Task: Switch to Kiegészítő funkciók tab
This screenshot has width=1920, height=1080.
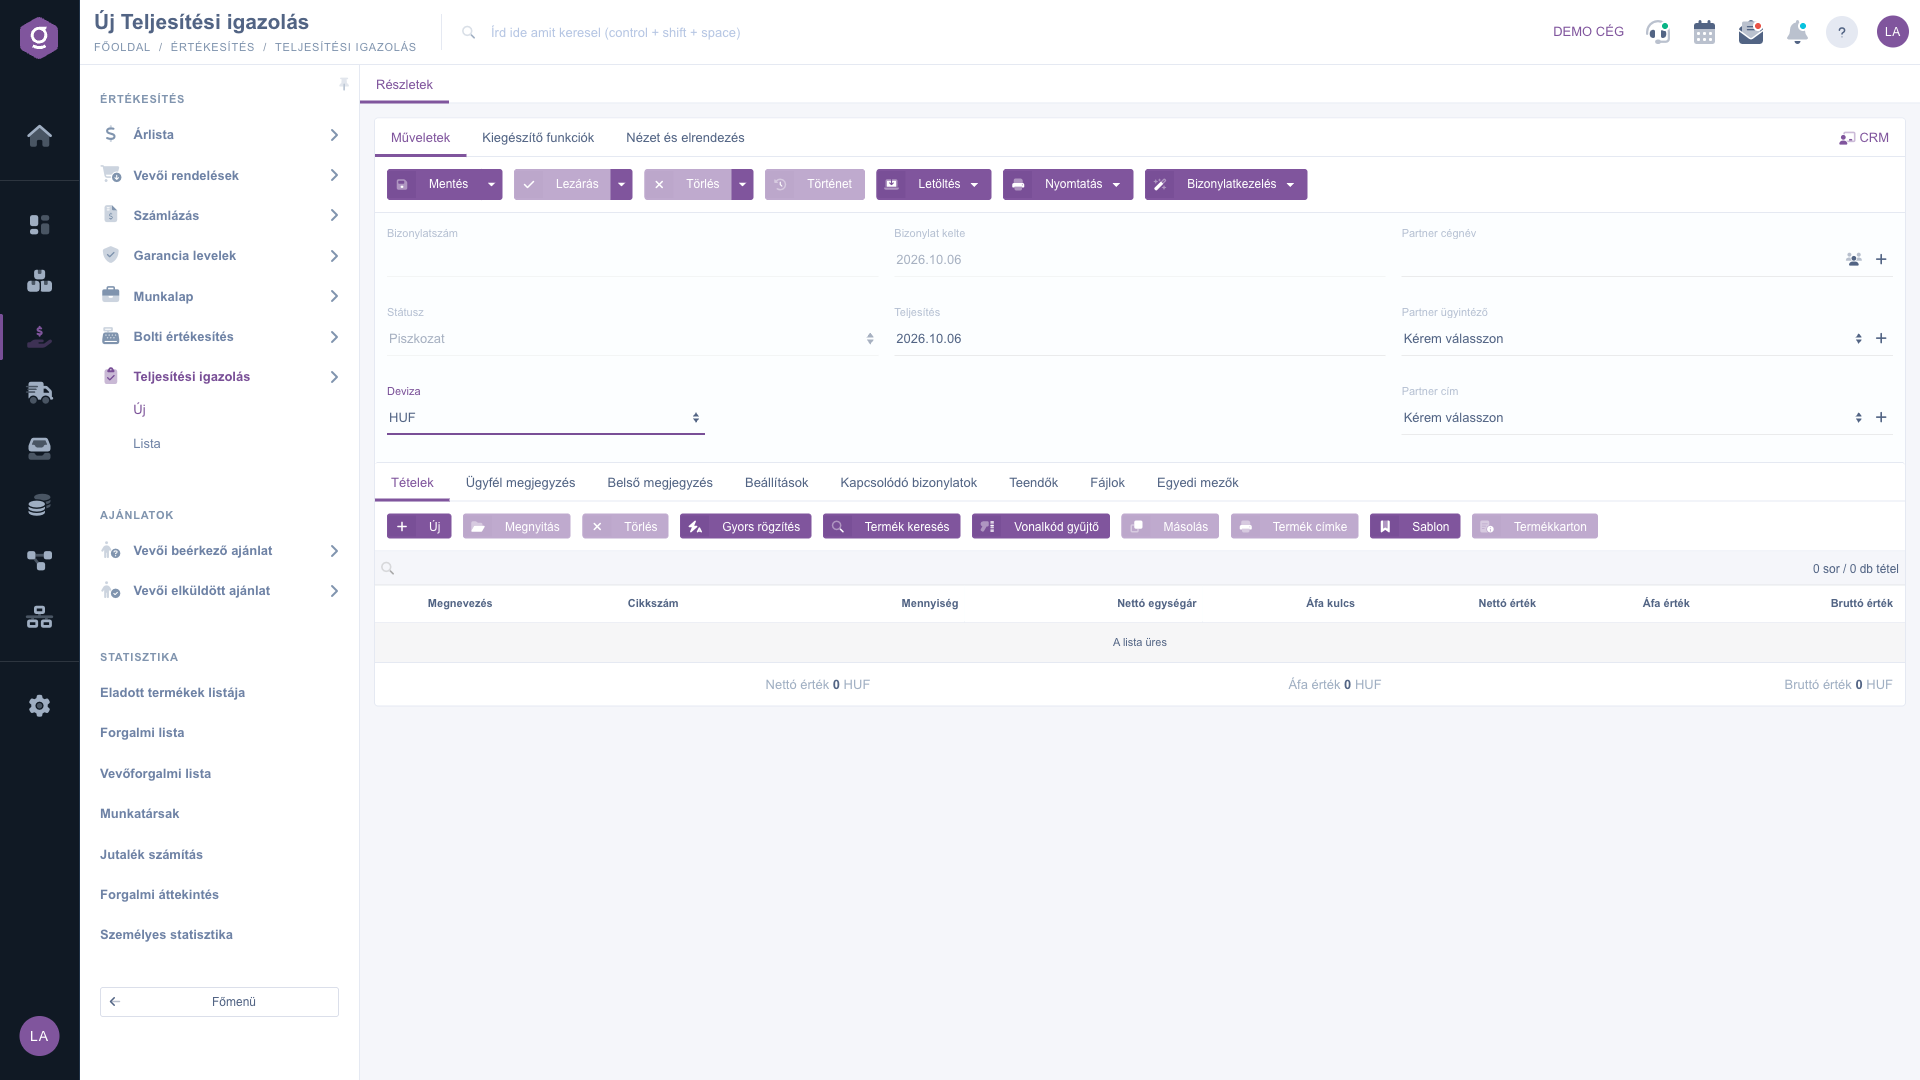Action: pyautogui.click(x=538, y=138)
